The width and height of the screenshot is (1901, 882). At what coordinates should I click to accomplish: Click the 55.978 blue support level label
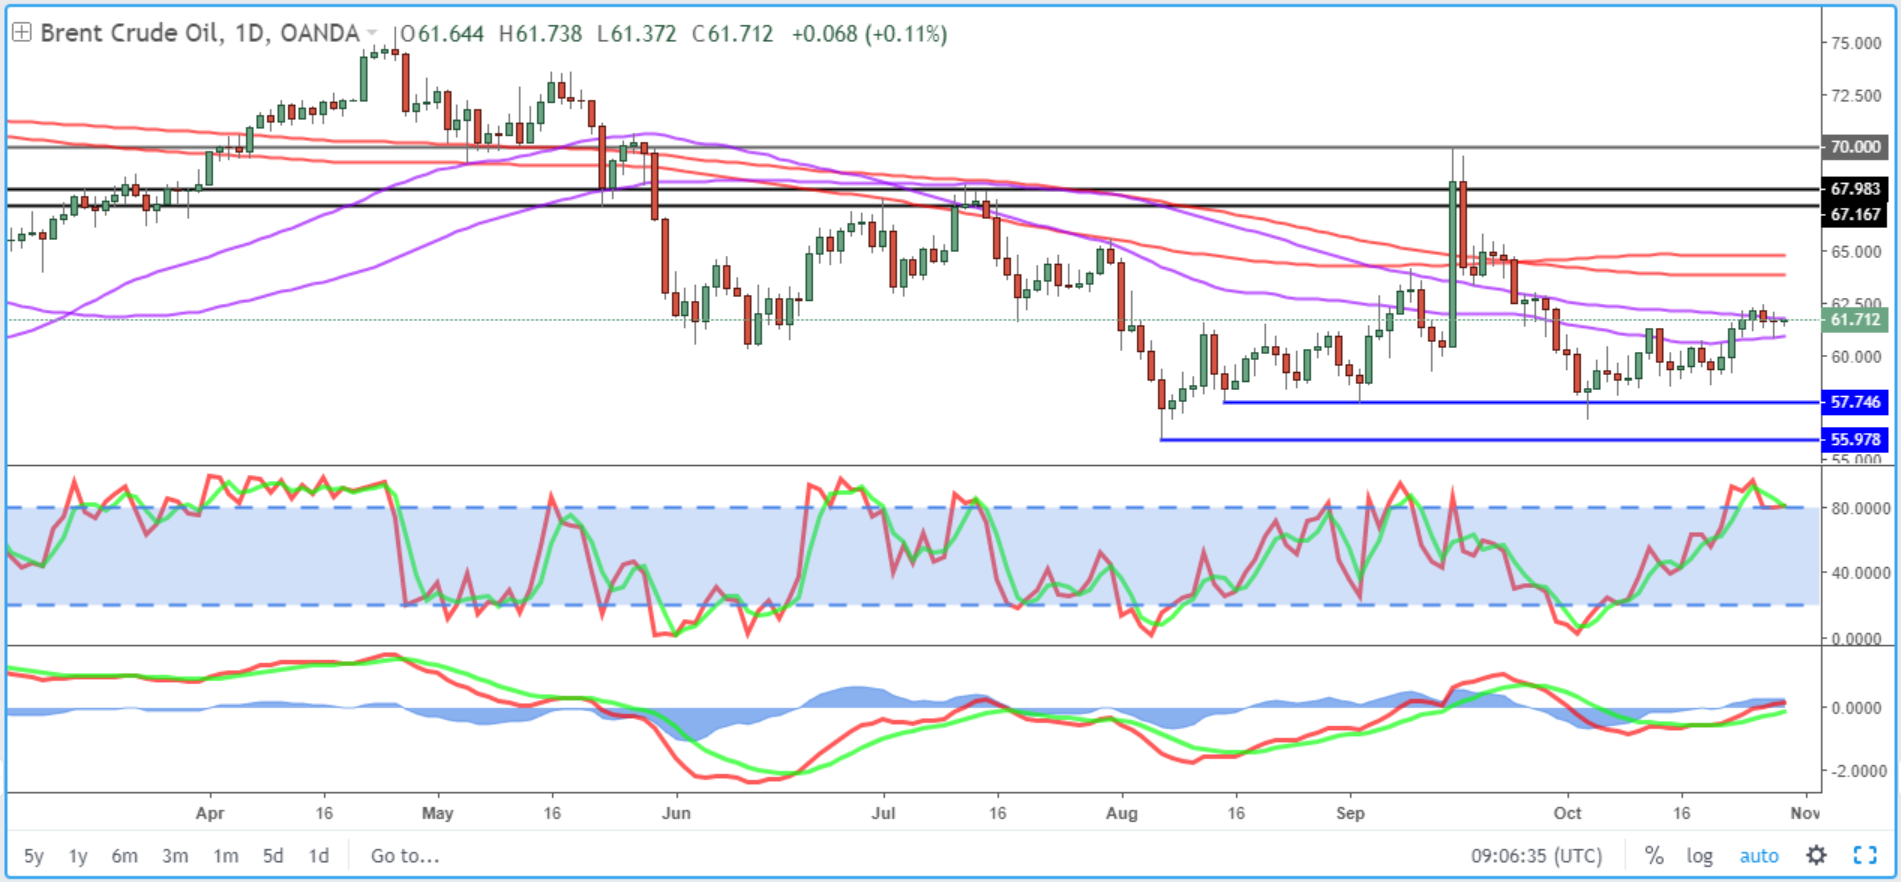tap(1855, 439)
